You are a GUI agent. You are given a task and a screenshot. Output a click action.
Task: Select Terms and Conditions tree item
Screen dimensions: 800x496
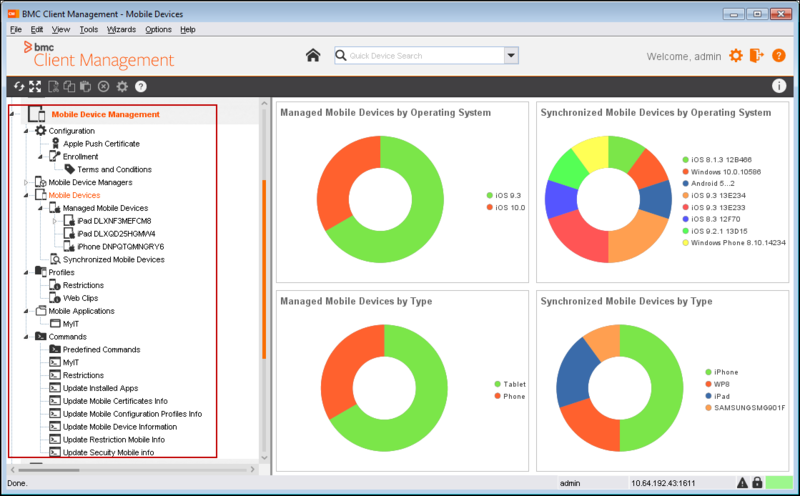pos(114,169)
